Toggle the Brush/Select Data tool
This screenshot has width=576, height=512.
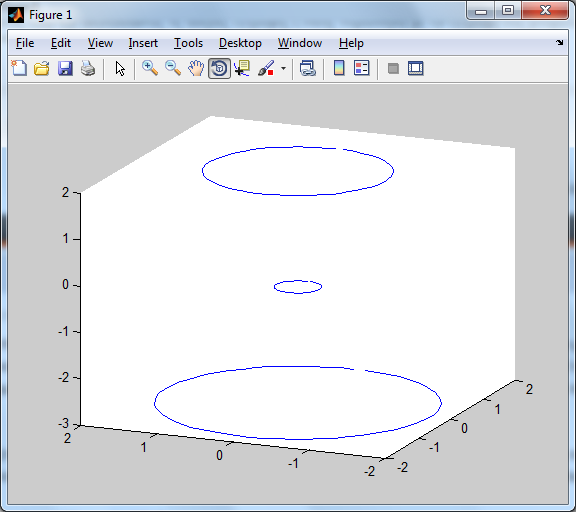pos(266,68)
